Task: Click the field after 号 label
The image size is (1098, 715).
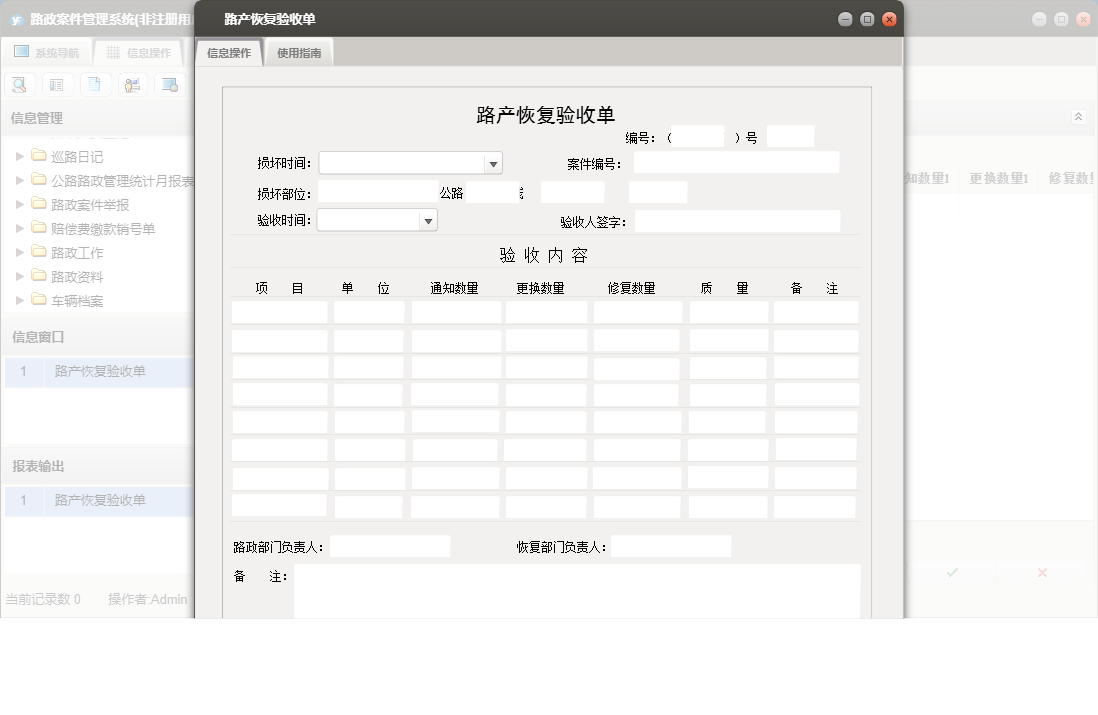Action: [791, 137]
